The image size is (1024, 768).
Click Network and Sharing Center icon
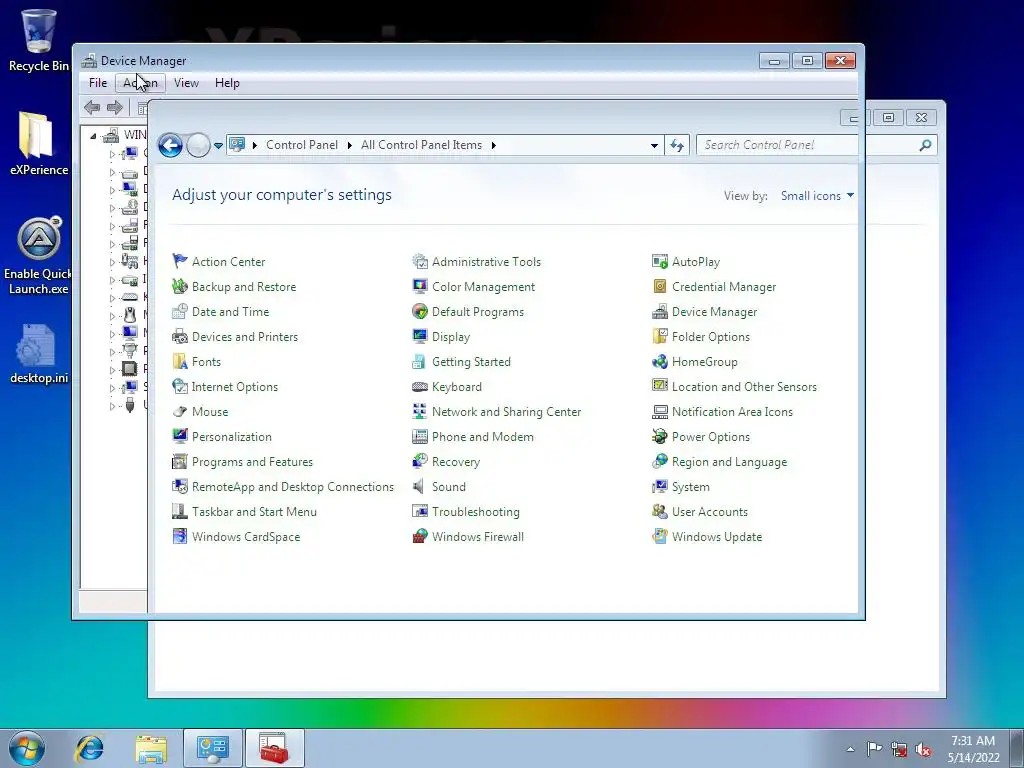(420, 412)
